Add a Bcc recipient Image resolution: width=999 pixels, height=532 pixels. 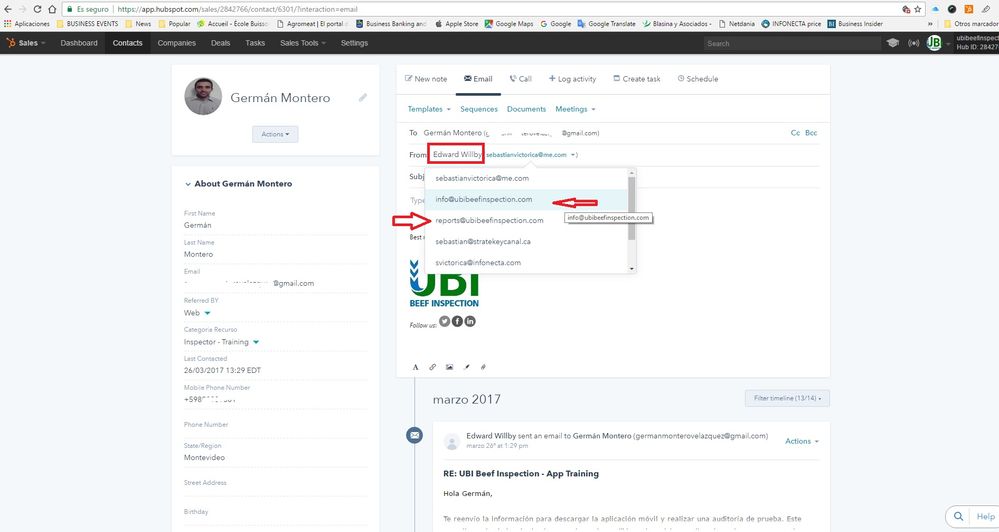click(x=811, y=133)
